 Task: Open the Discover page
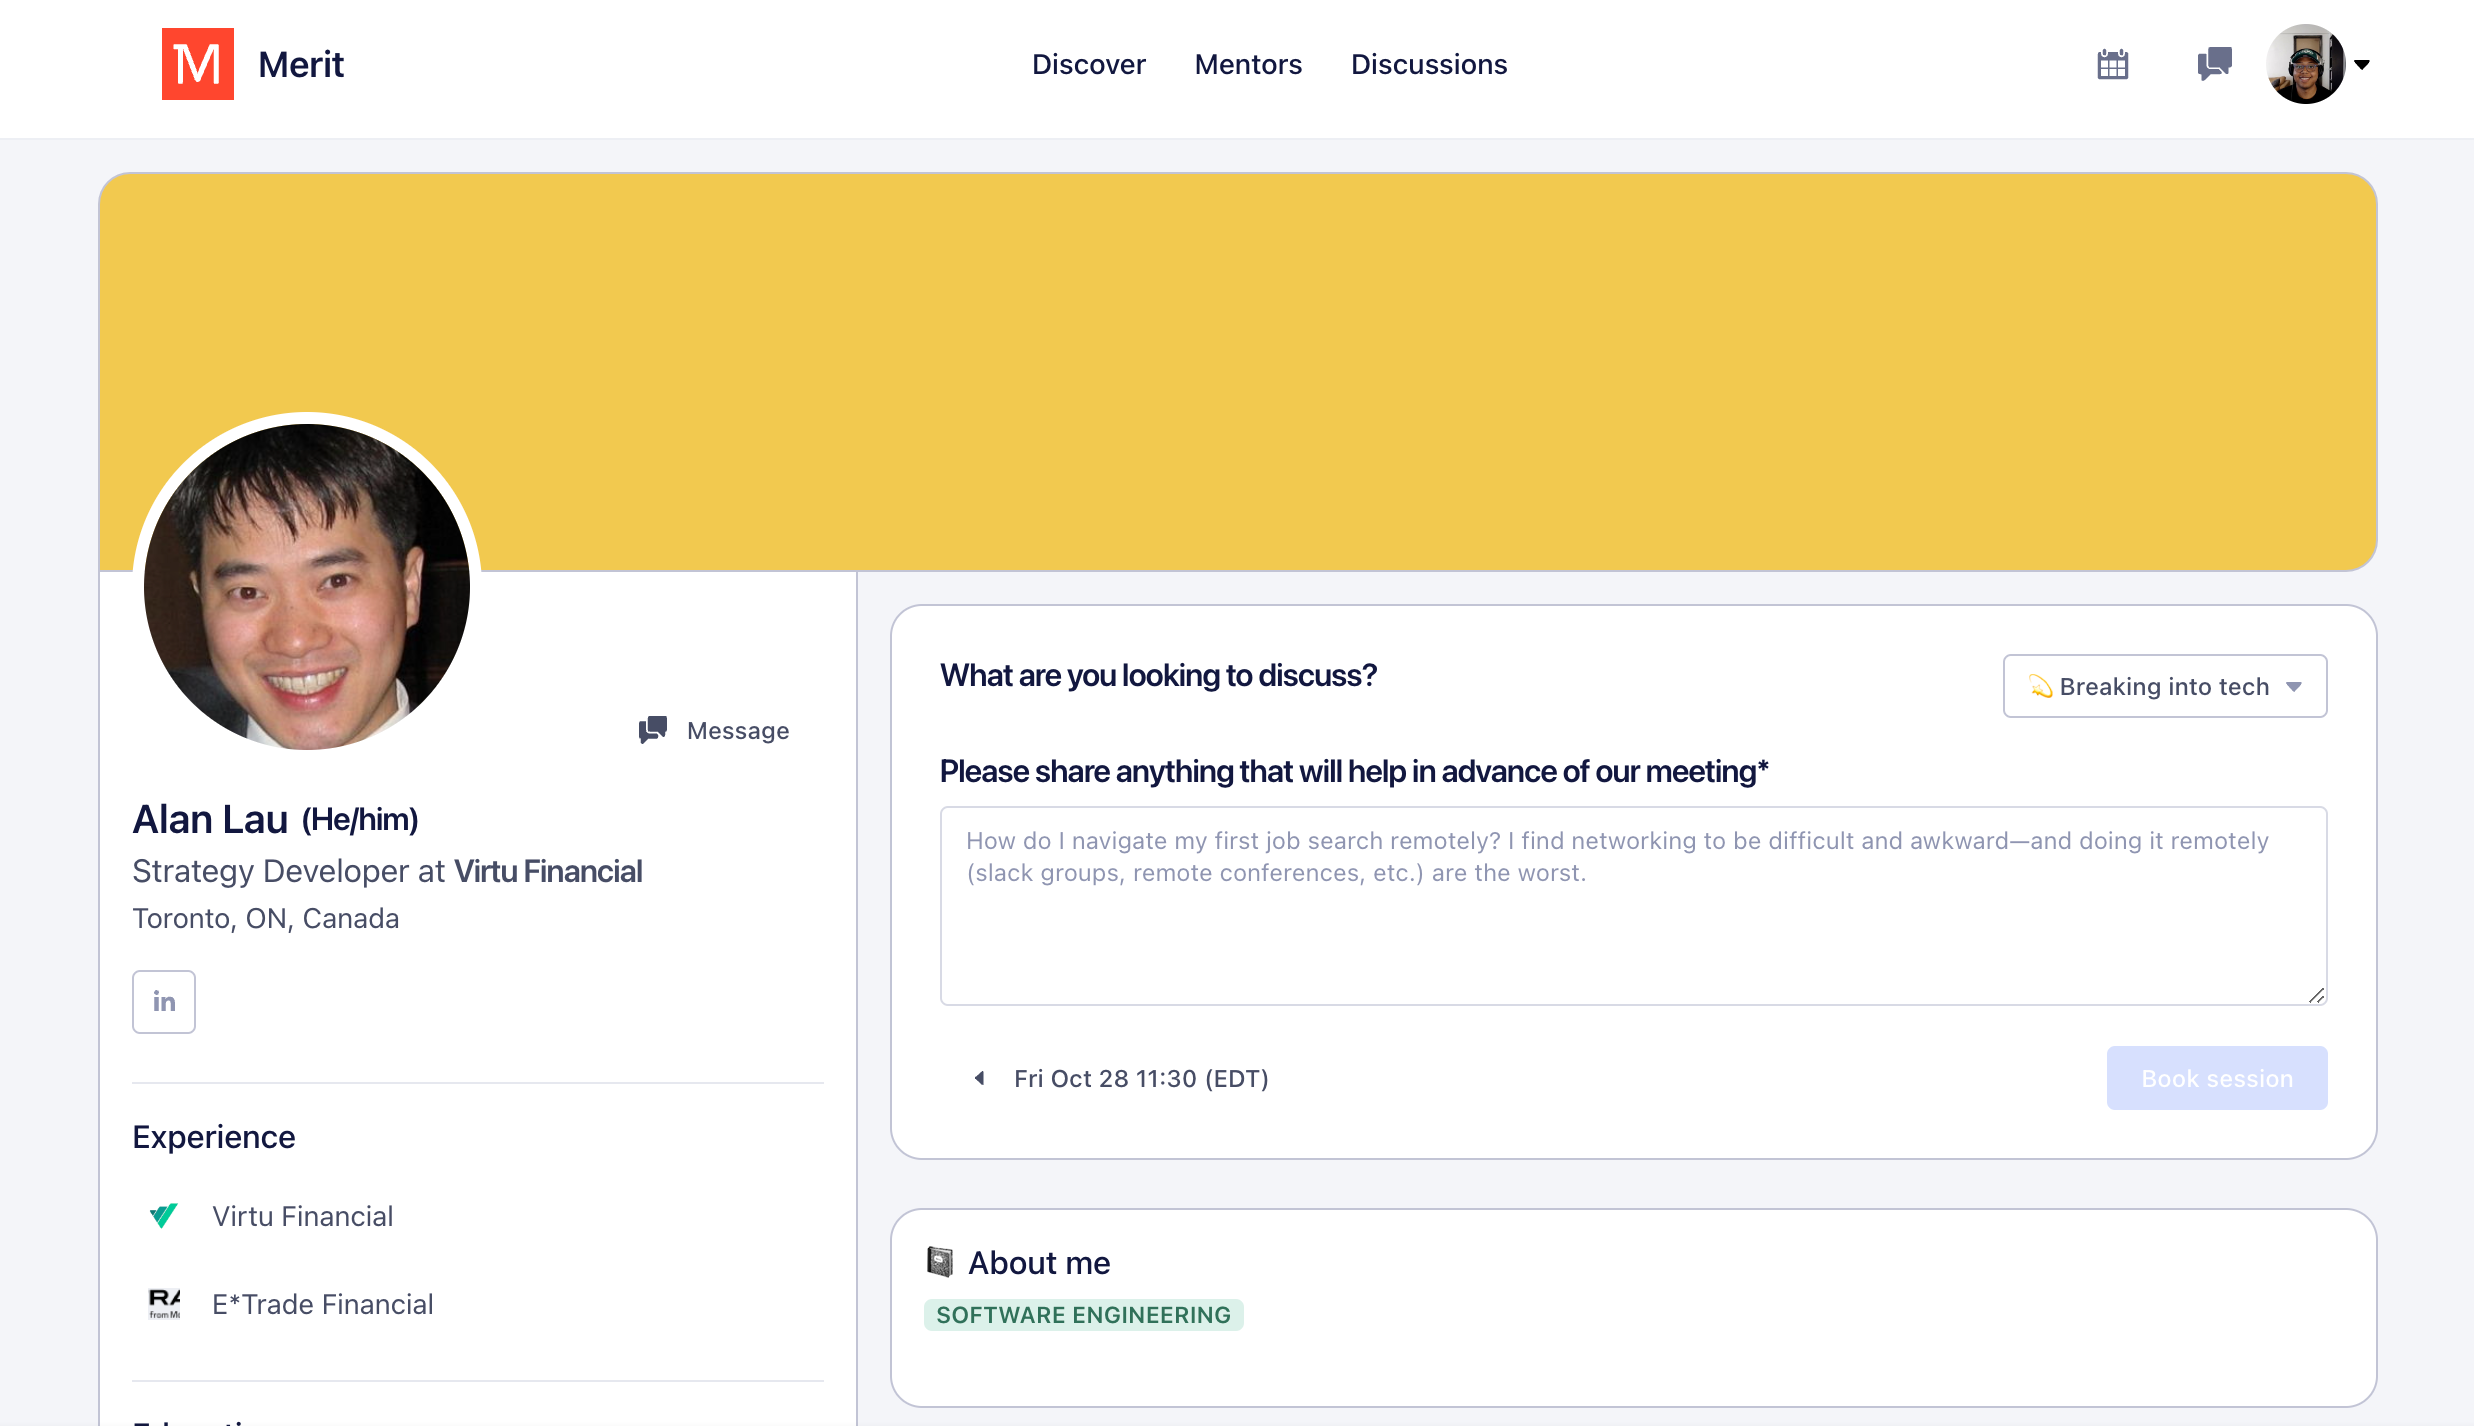coord(1088,64)
